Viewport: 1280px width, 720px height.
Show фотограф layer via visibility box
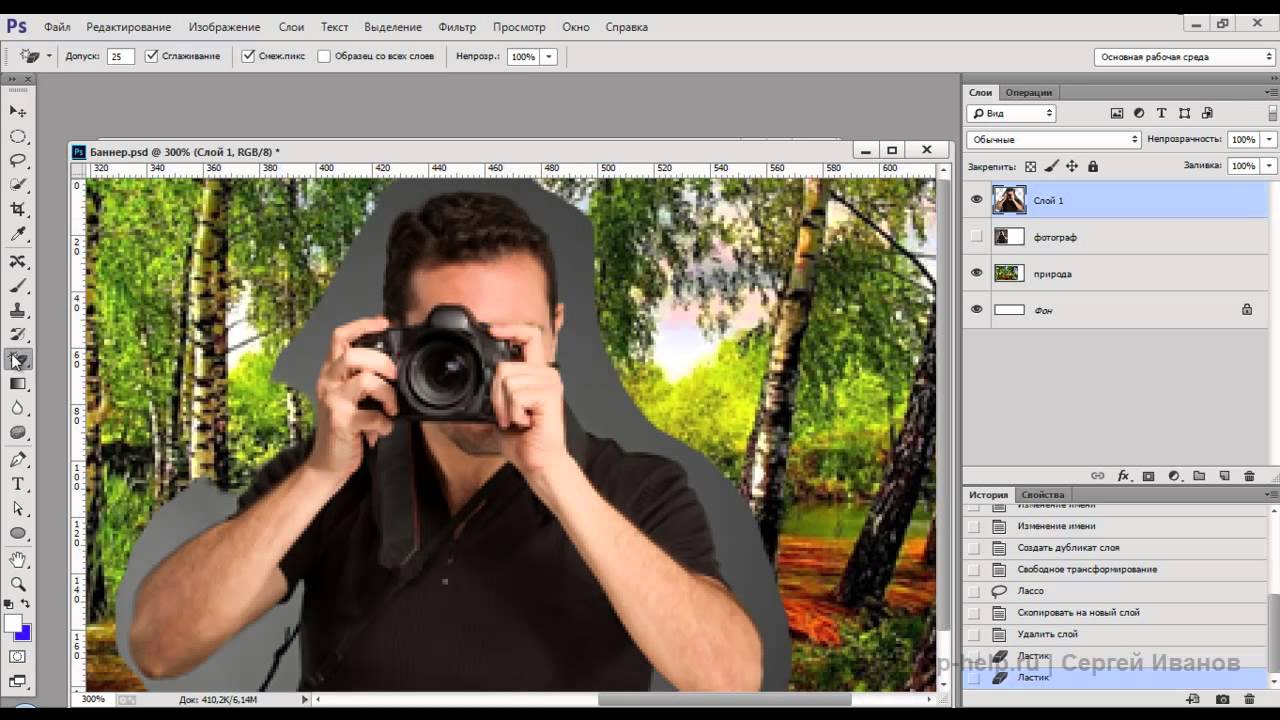click(x=977, y=237)
